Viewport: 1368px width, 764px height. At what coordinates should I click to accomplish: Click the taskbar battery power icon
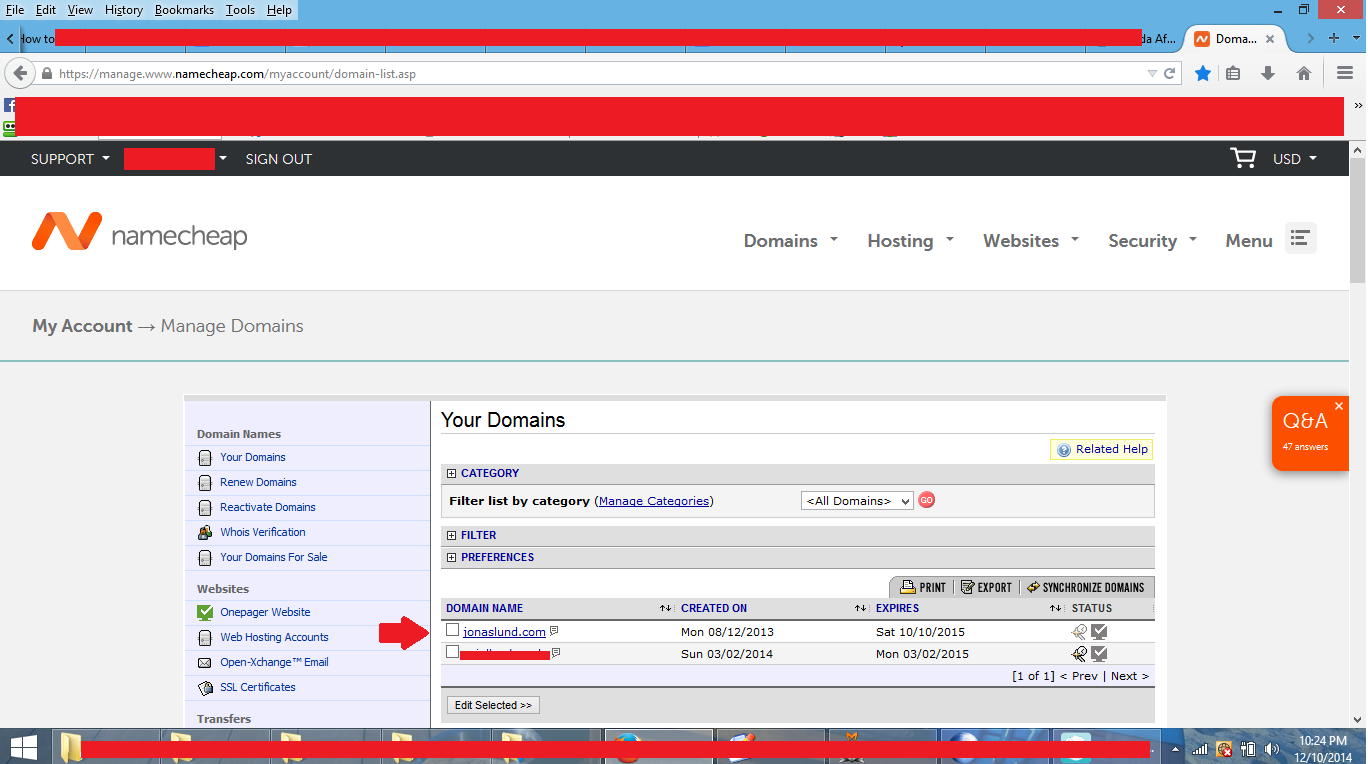1247,748
